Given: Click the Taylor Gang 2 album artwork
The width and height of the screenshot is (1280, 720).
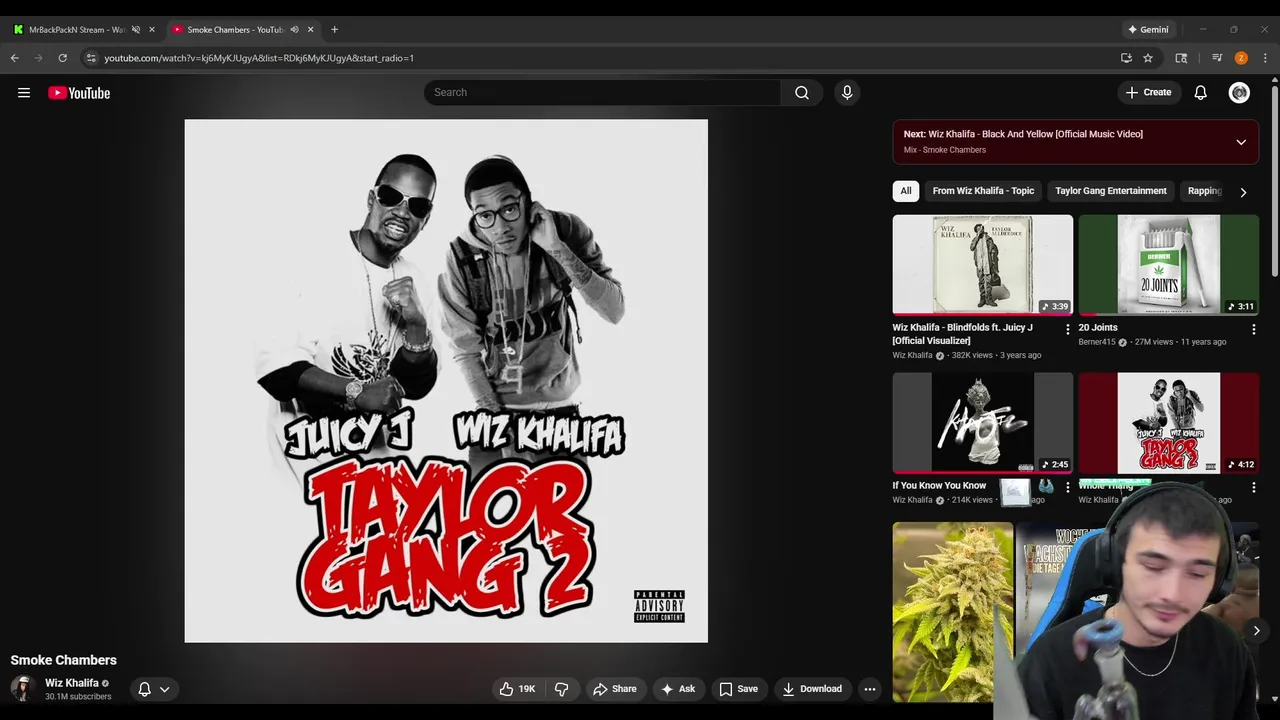Looking at the screenshot, I should tap(446, 381).
